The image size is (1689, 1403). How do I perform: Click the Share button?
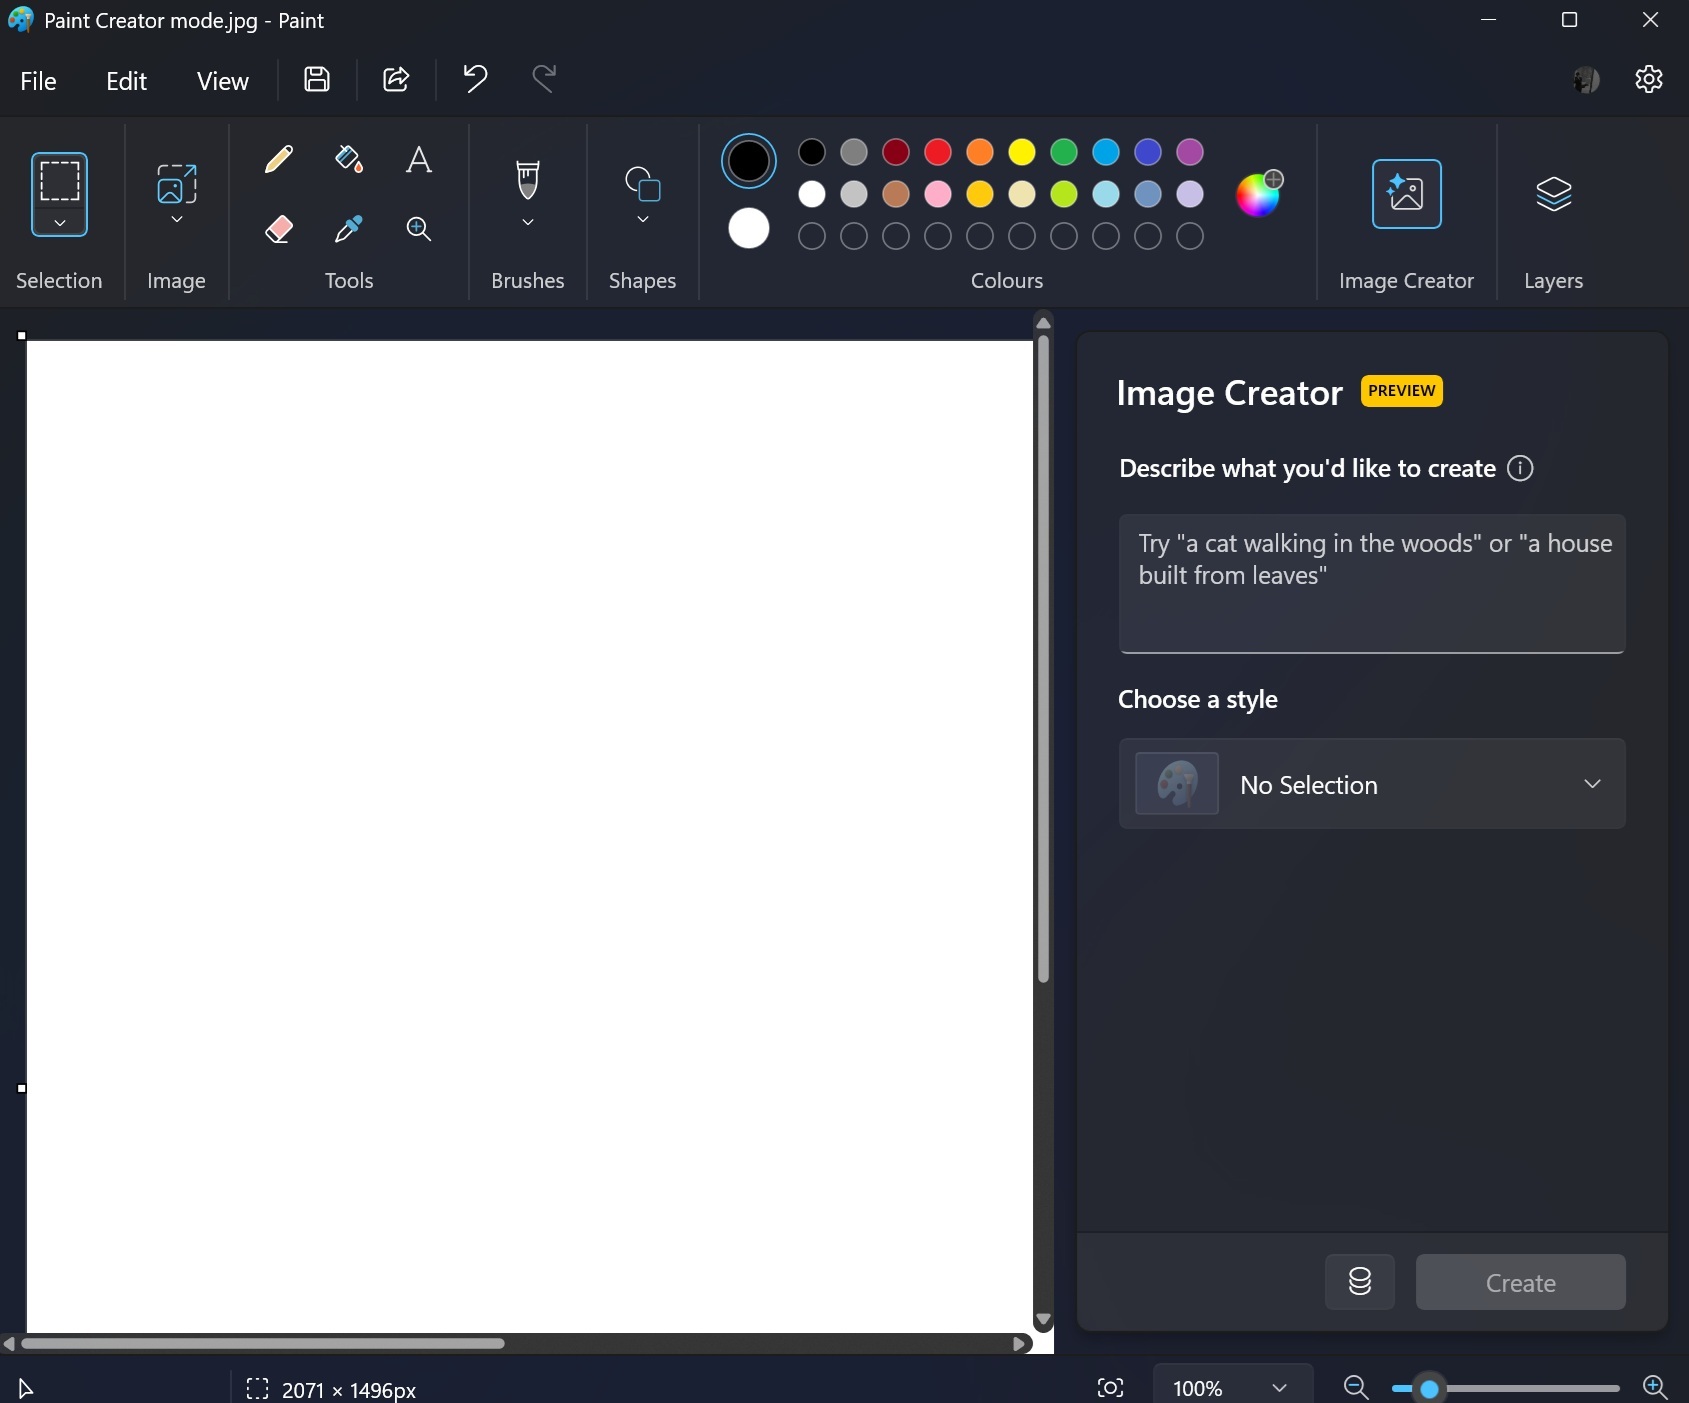pos(395,80)
